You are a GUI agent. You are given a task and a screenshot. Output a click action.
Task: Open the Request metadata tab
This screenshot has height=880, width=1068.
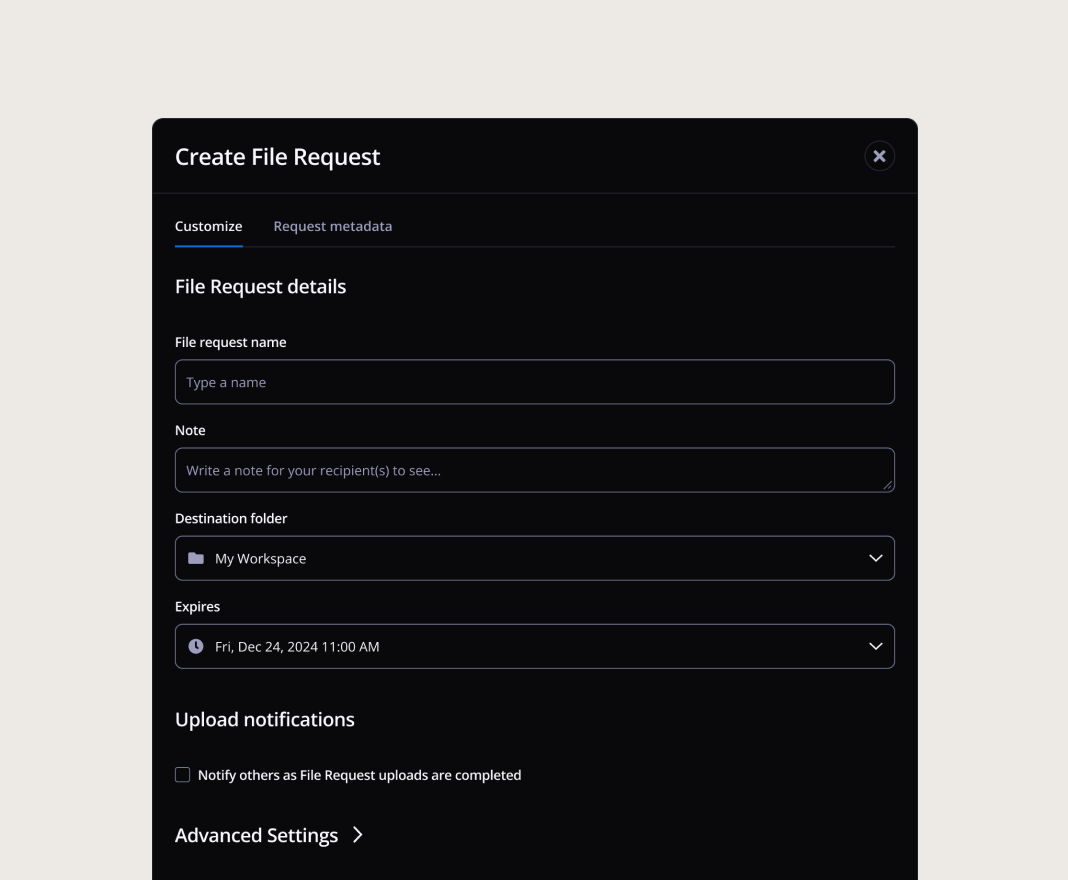coord(332,226)
